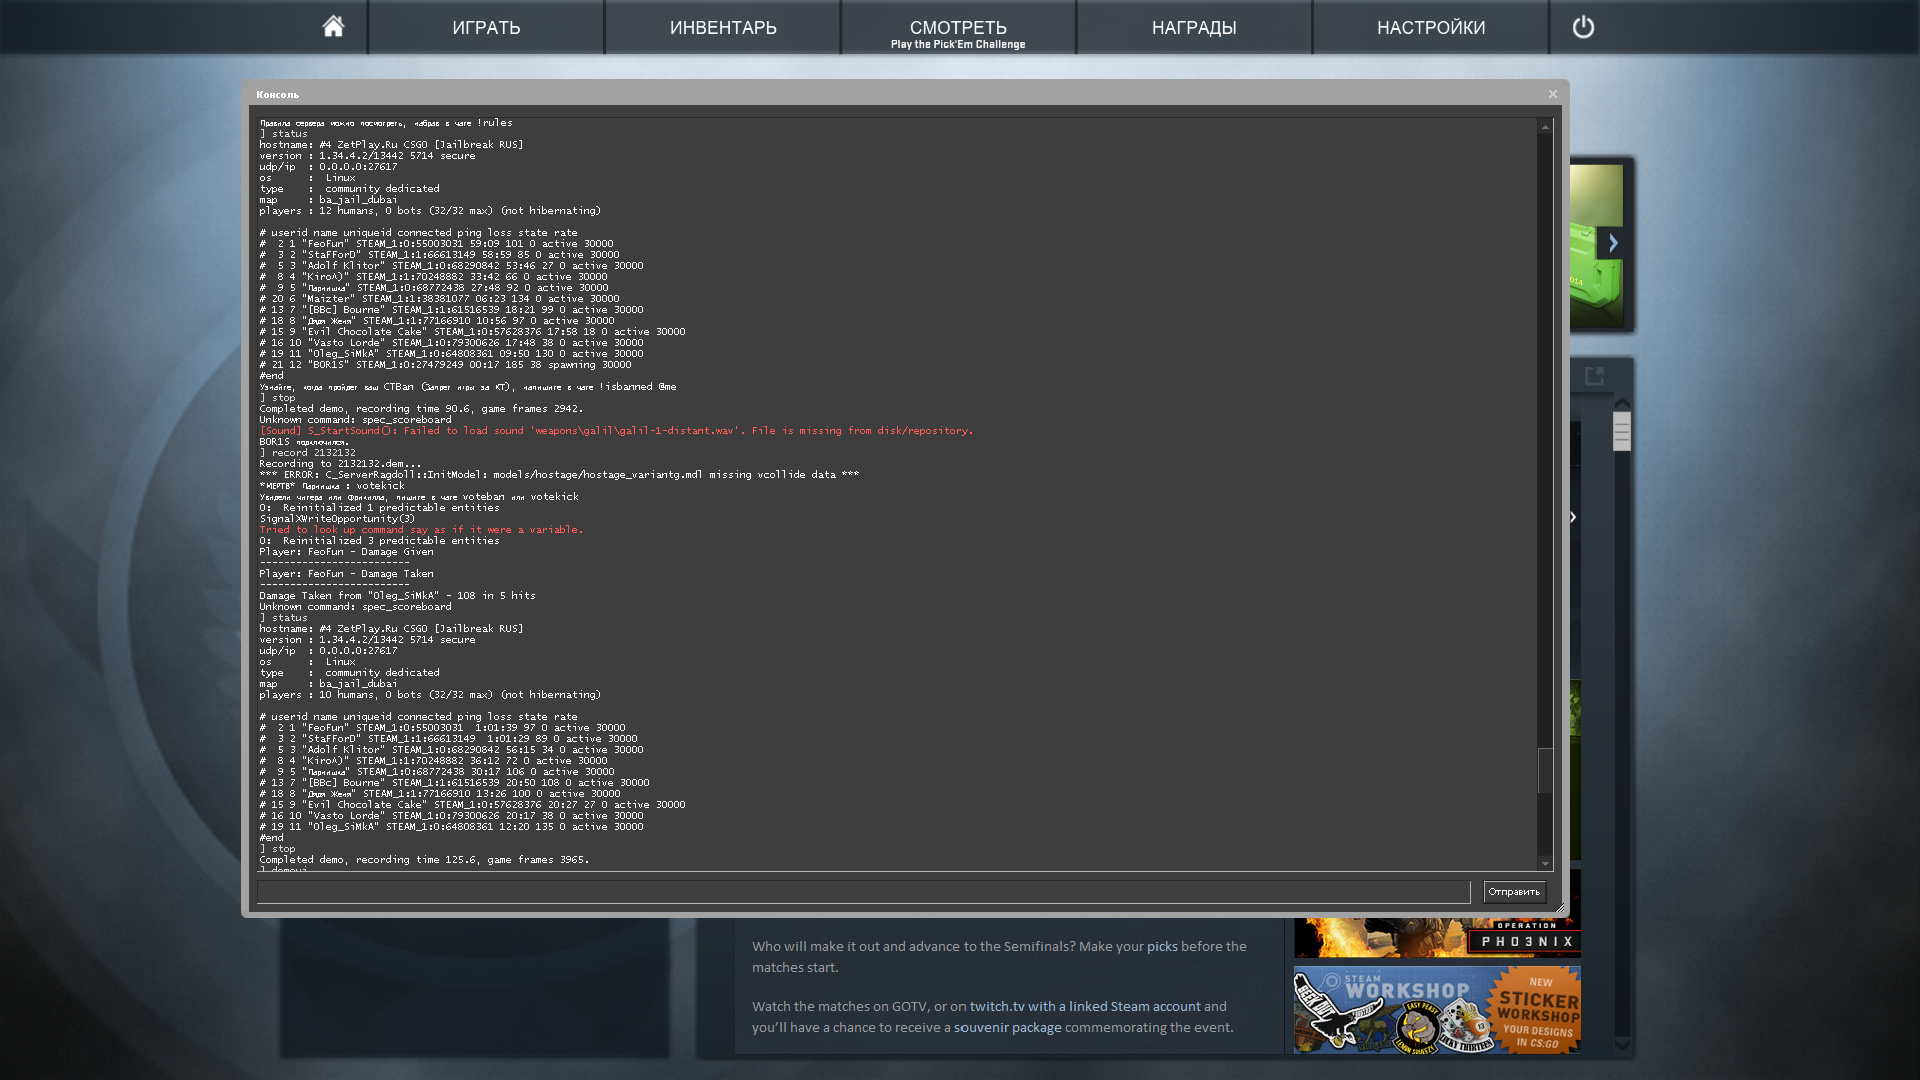Viewport: 1920px width, 1080px height.
Task: Open the СМОТРЕТЬ Pick'Em Challenge menu
Action: (958, 30)
